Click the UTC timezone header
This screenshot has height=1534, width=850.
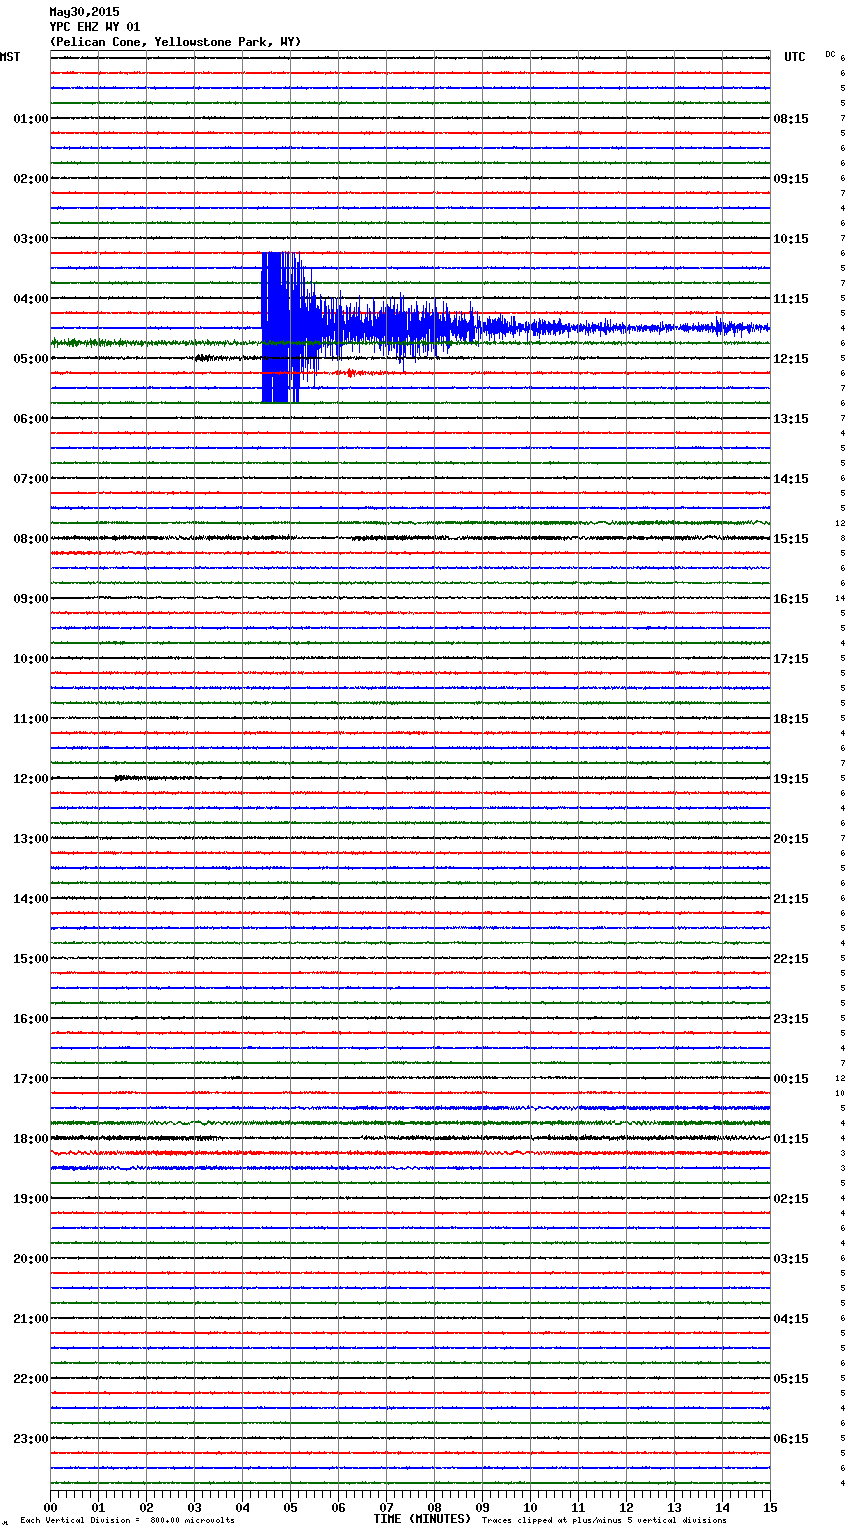coord(794,57)
